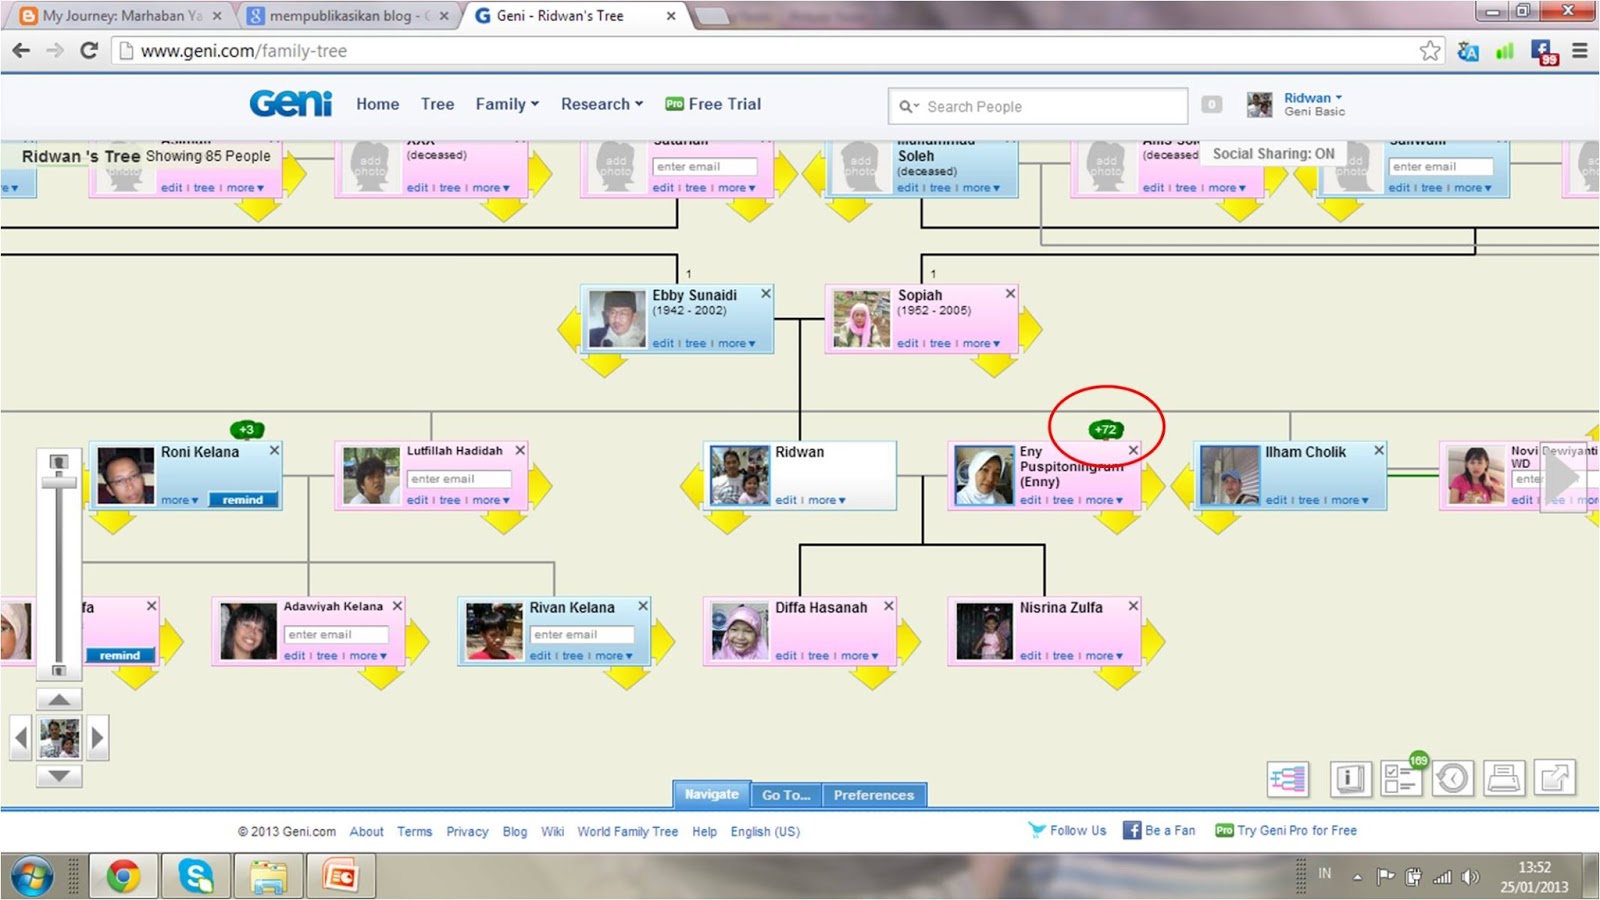Viewport: 1600px width, 900px height.
Task: Open the World Family Tree footer link
Action: (x=627, y=831)
